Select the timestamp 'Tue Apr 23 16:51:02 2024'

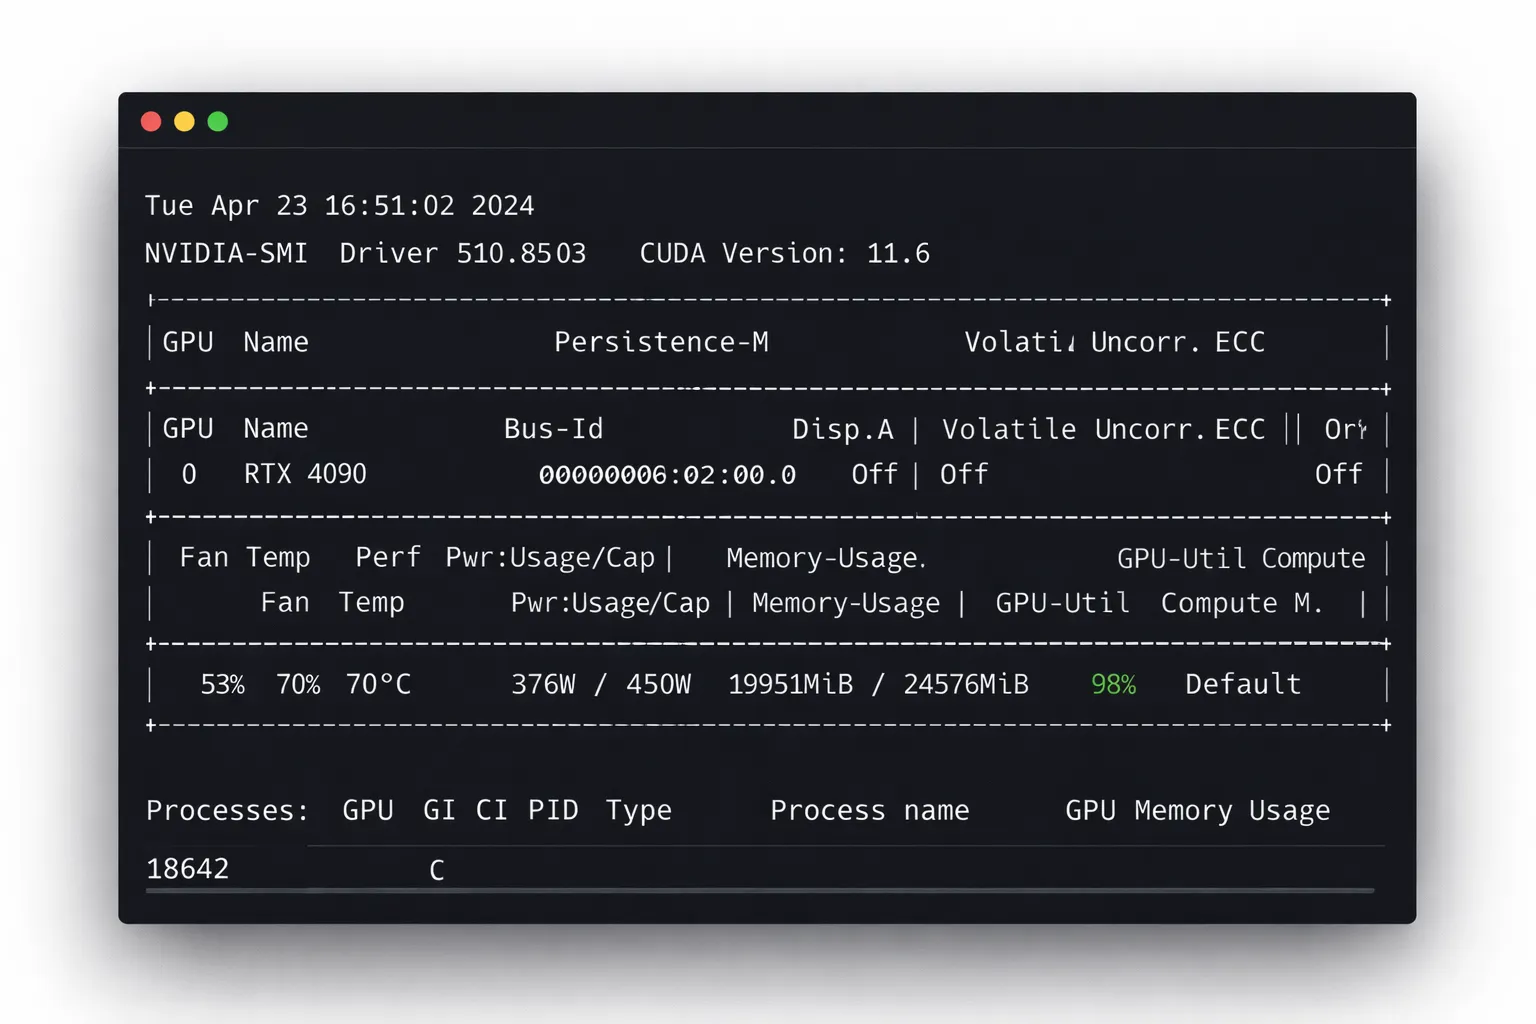(x=340, y=206)
